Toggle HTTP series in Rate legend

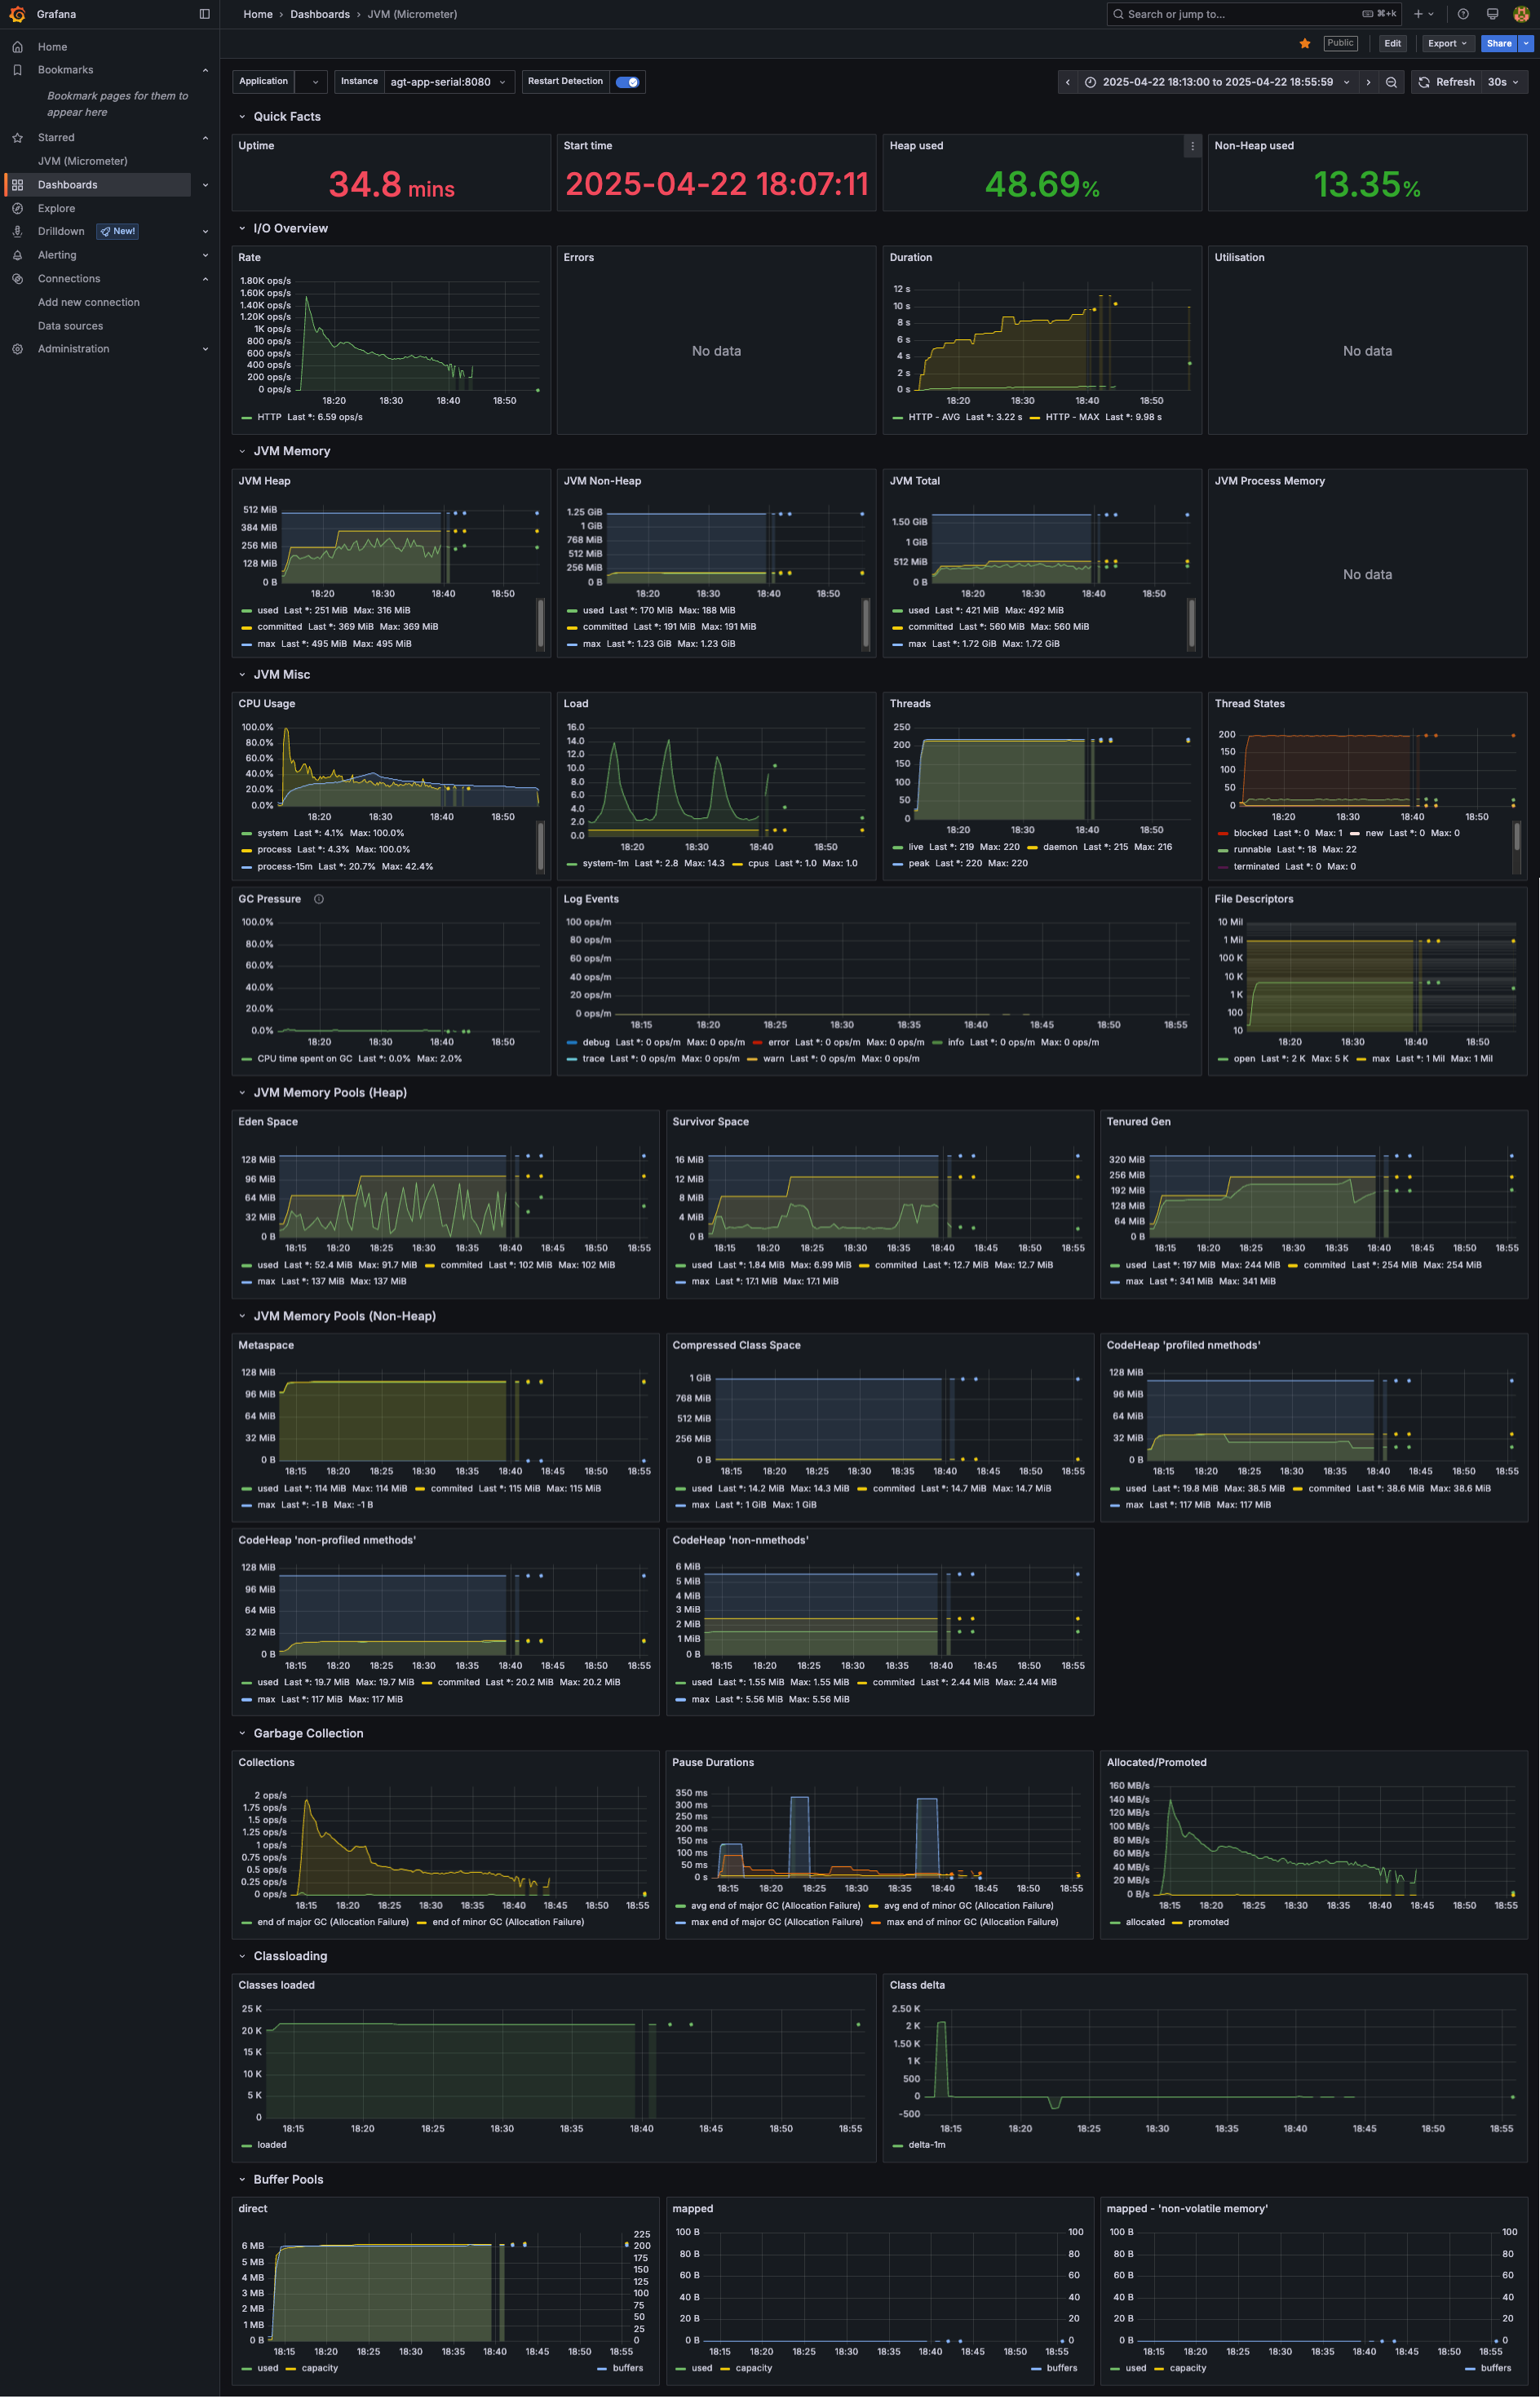tap(269, 417)
